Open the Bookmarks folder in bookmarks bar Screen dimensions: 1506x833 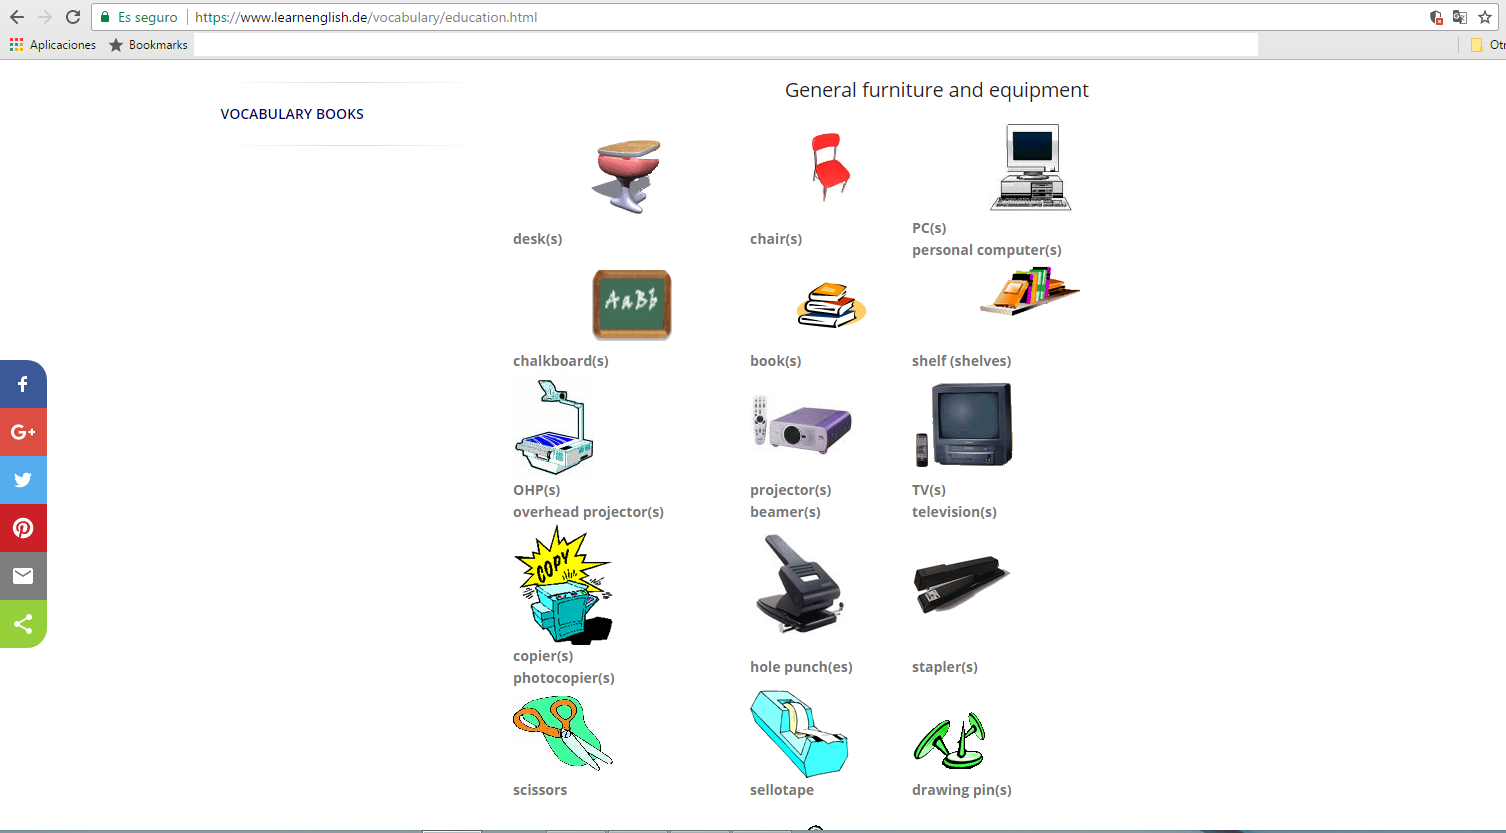tap(148, 45)
